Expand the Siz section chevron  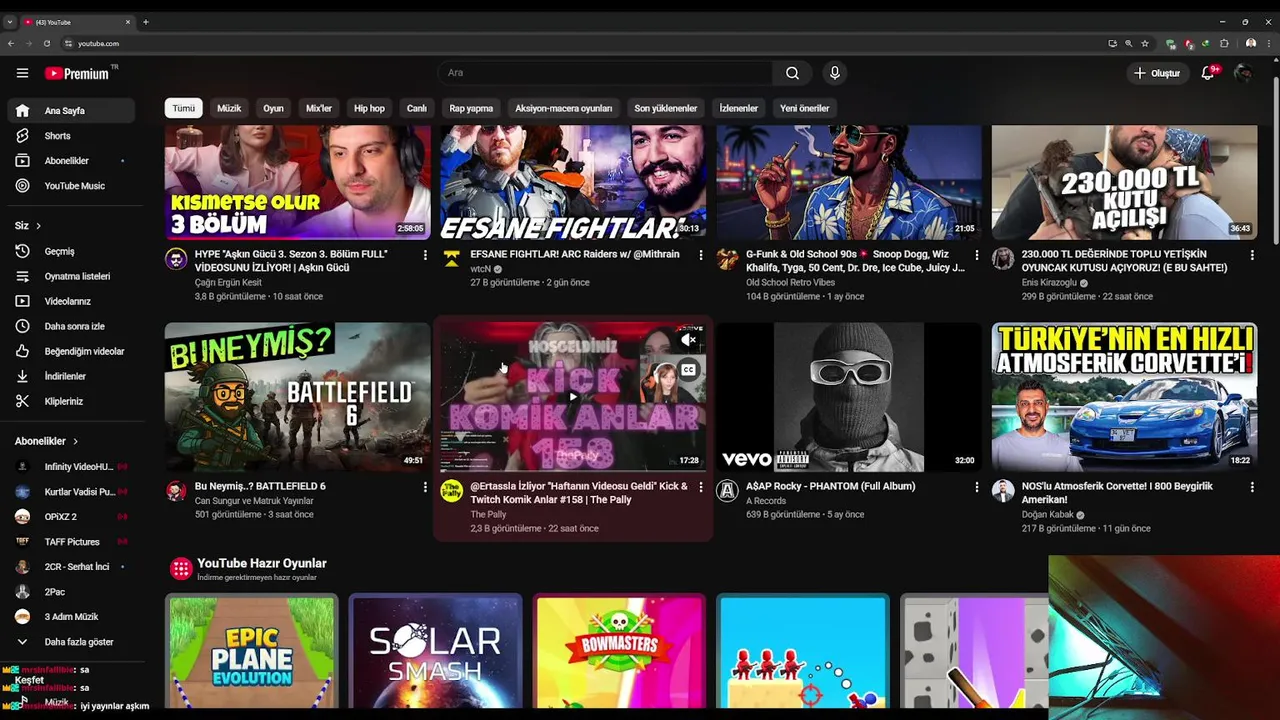coord(38,226)
